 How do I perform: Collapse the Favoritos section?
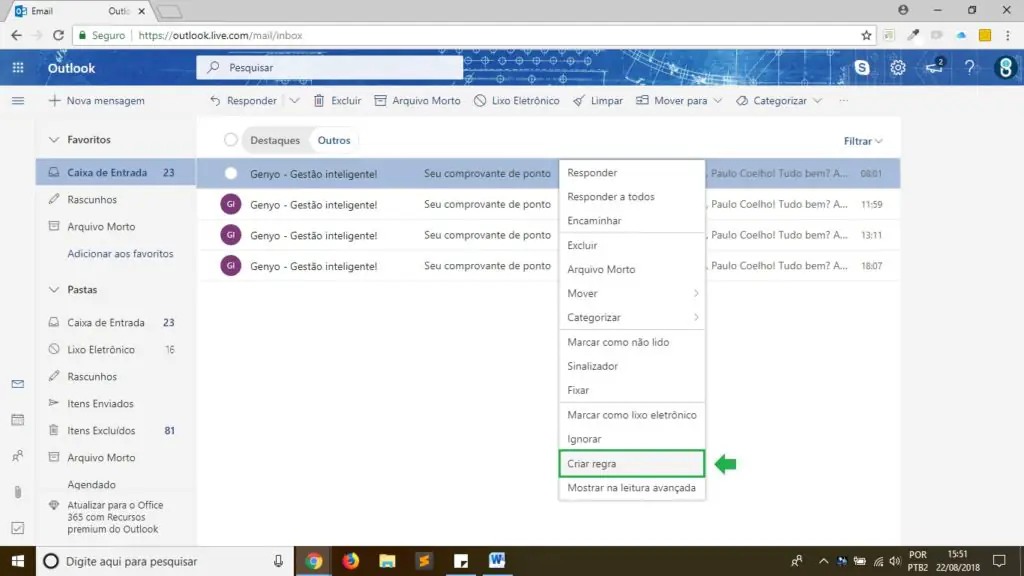(54, 140)
